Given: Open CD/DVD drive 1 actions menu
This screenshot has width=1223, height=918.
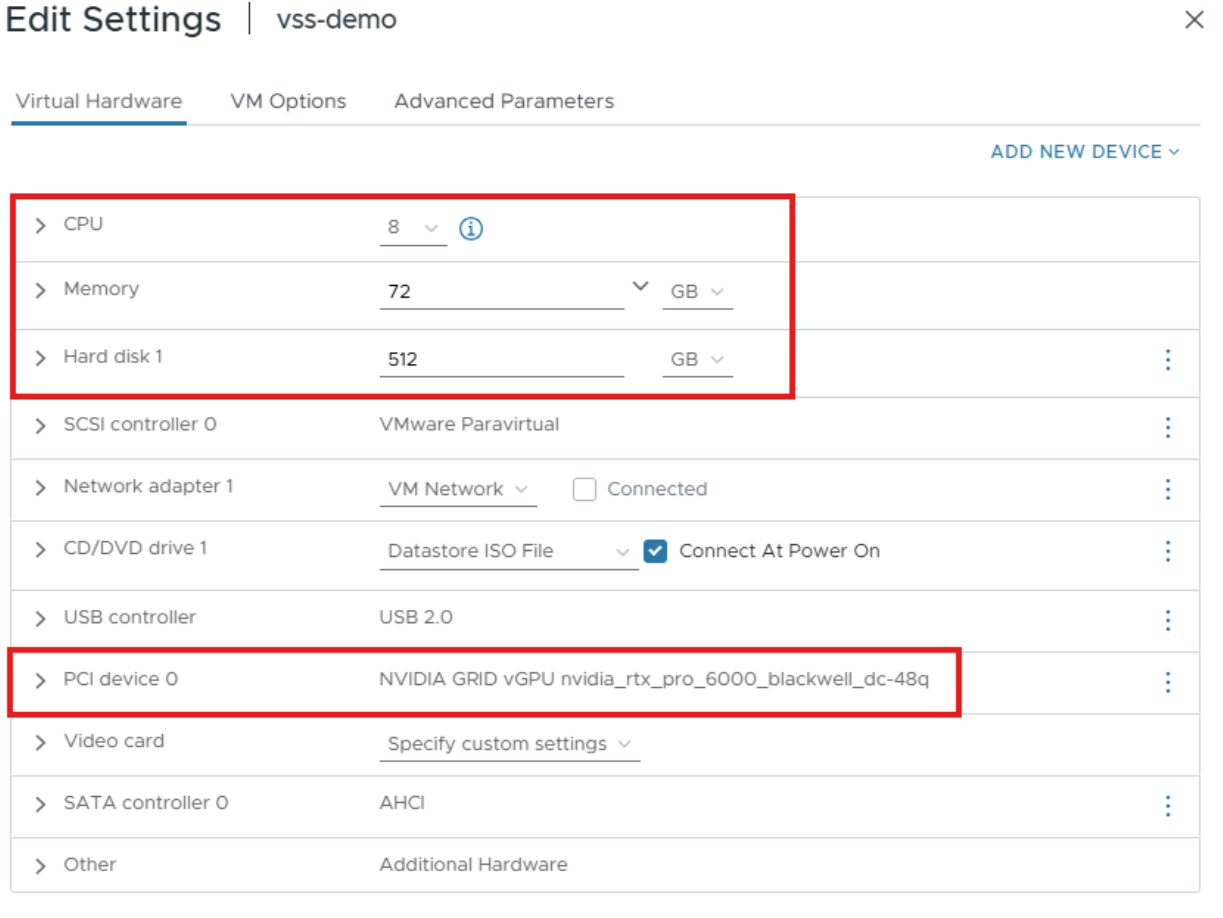Looking at the screenshot, I should pyautogui.click(x=1167, y=551).
